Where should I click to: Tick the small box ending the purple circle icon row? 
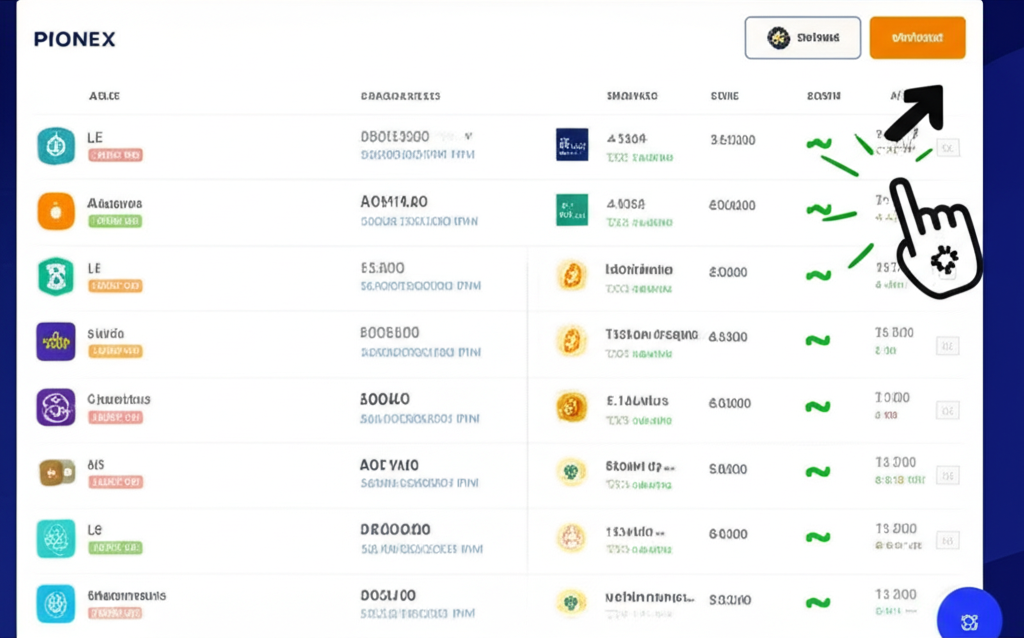(947, 410)
